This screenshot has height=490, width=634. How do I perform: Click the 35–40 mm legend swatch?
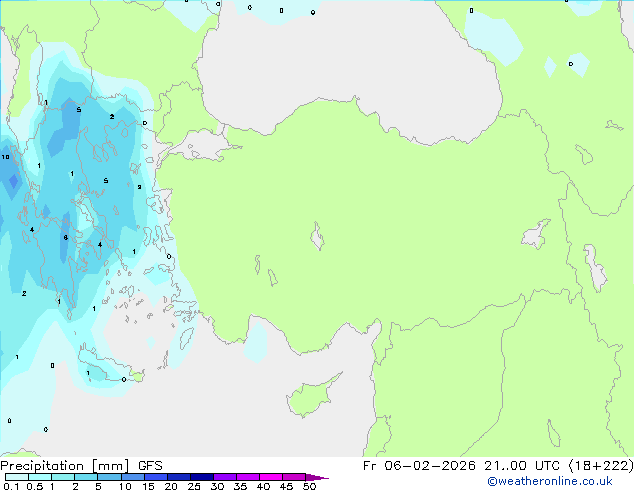[x=247, y=477]
